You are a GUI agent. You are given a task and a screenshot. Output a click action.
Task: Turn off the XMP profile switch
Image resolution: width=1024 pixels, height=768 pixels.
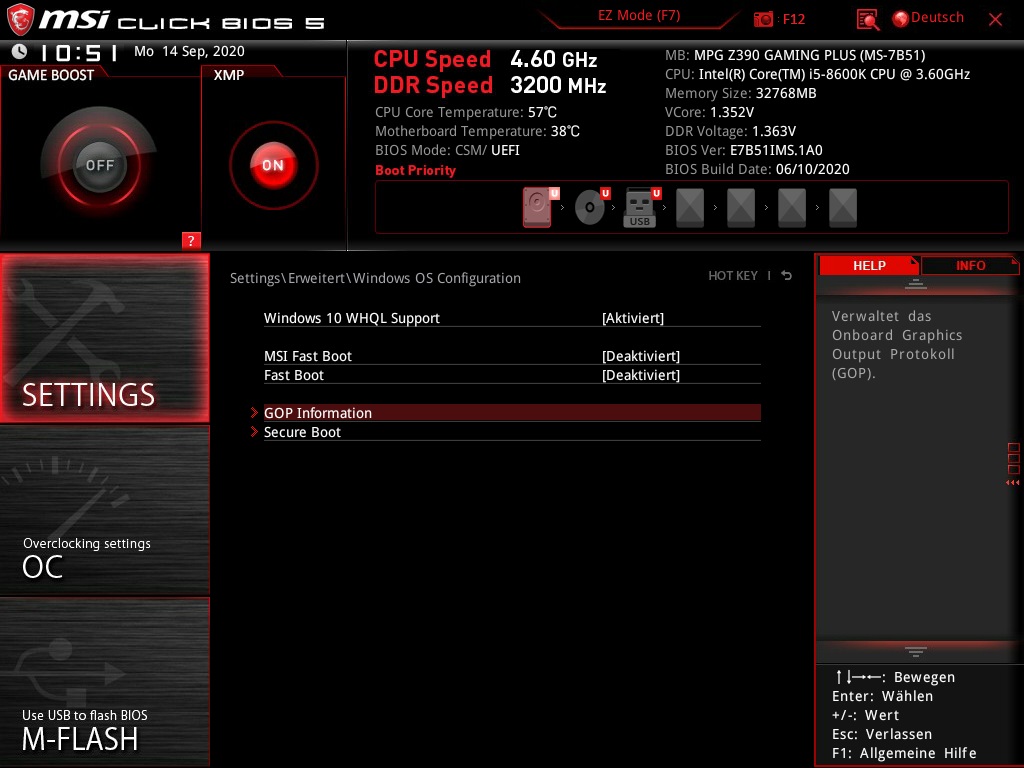point(272,165)
